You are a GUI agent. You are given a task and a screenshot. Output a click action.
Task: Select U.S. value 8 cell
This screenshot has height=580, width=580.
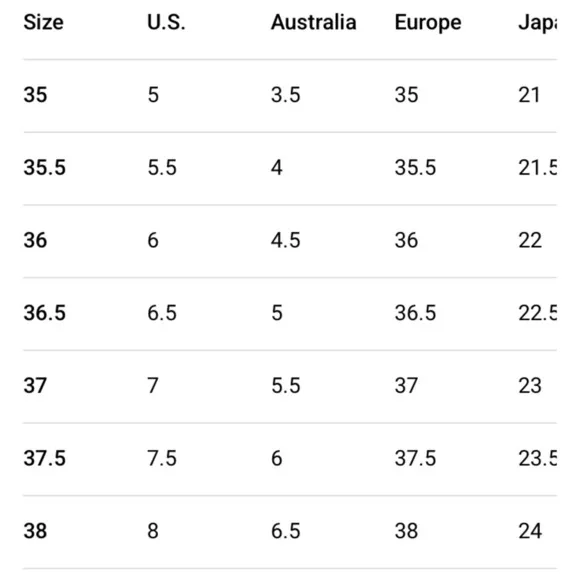click(x=153, y=531)
